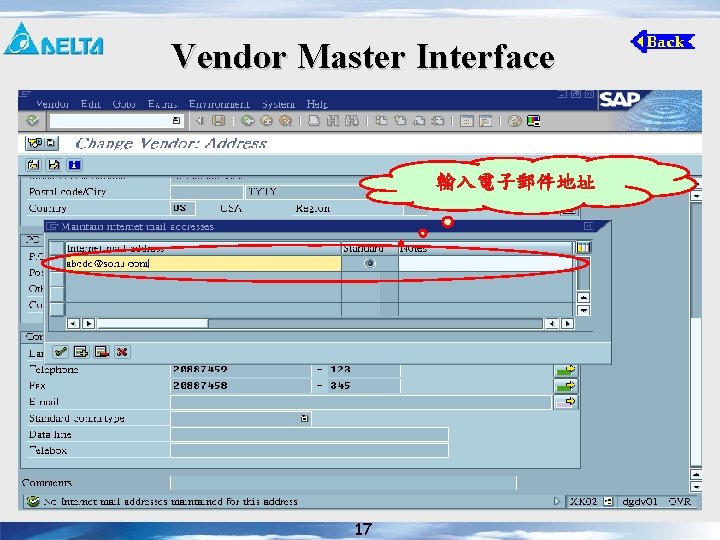
Task: Click the Notes column header
Action: point(485,248)
